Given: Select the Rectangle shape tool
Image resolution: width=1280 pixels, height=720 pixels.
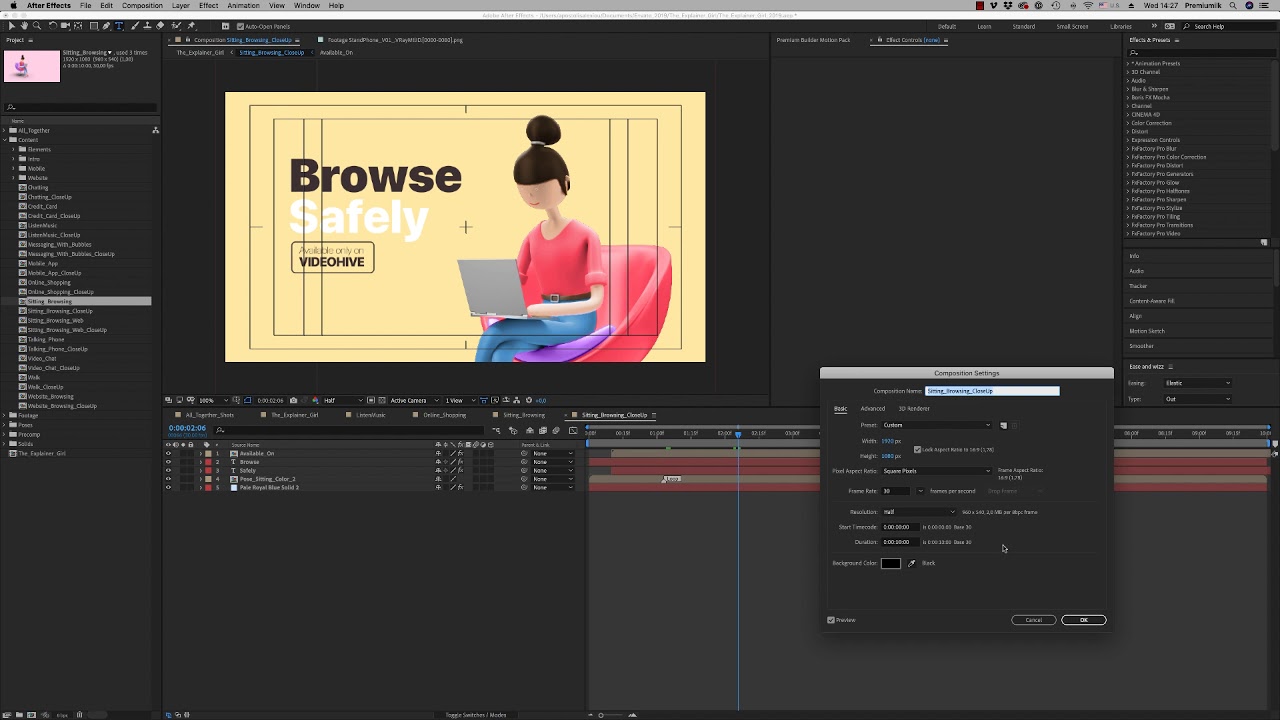Looking at the screenshot, I should tap(94, 26).
